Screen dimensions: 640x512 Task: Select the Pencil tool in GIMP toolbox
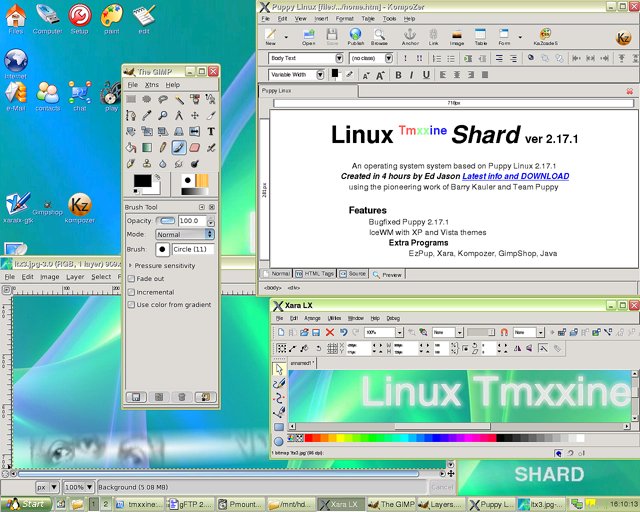[163, 147]
